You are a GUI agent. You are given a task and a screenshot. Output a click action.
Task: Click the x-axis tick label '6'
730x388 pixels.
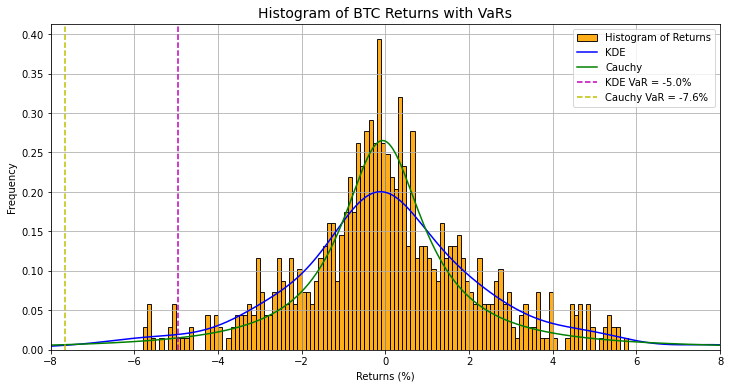point(636,361)
